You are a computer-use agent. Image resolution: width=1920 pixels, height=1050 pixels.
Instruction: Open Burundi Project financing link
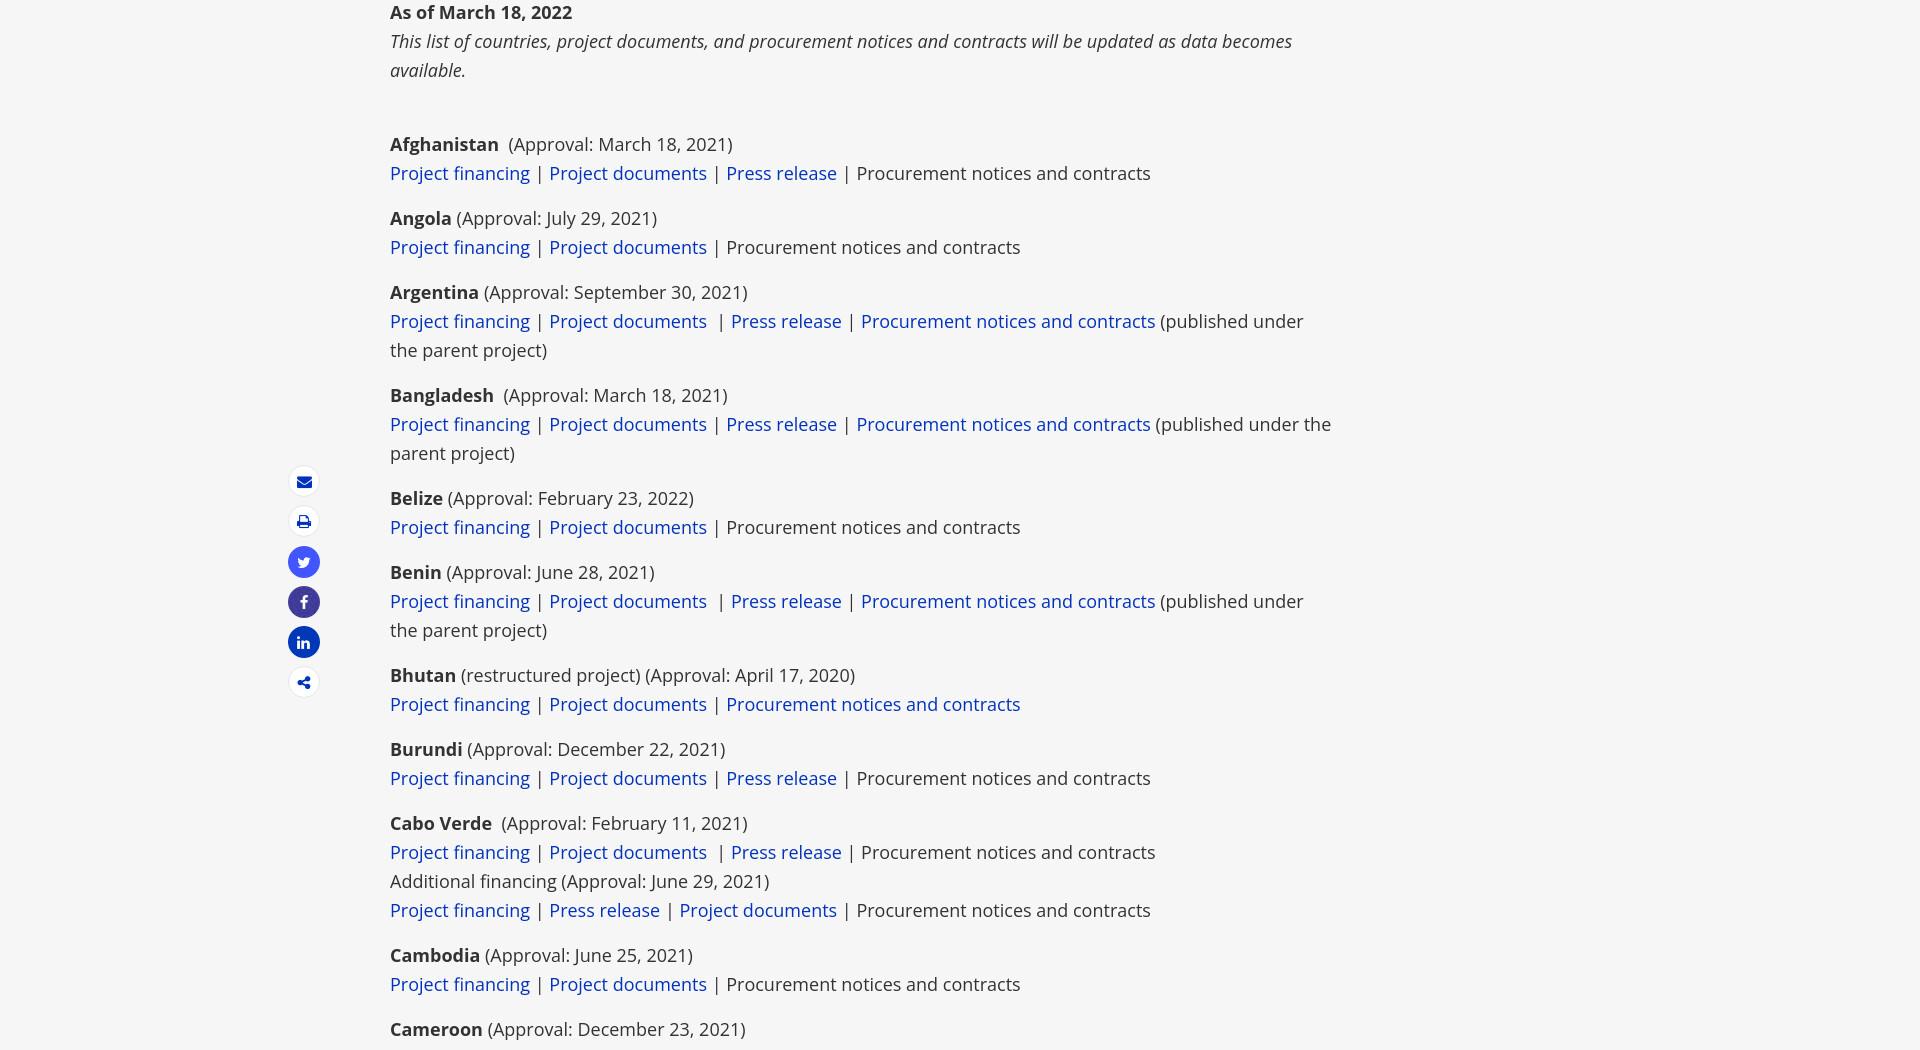tap(460, 778)
